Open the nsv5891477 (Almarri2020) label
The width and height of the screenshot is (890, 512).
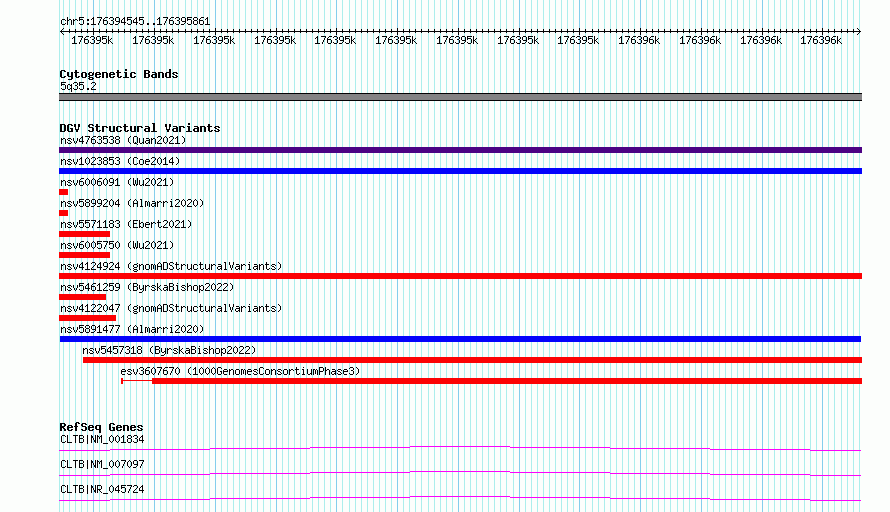[132, 329]
